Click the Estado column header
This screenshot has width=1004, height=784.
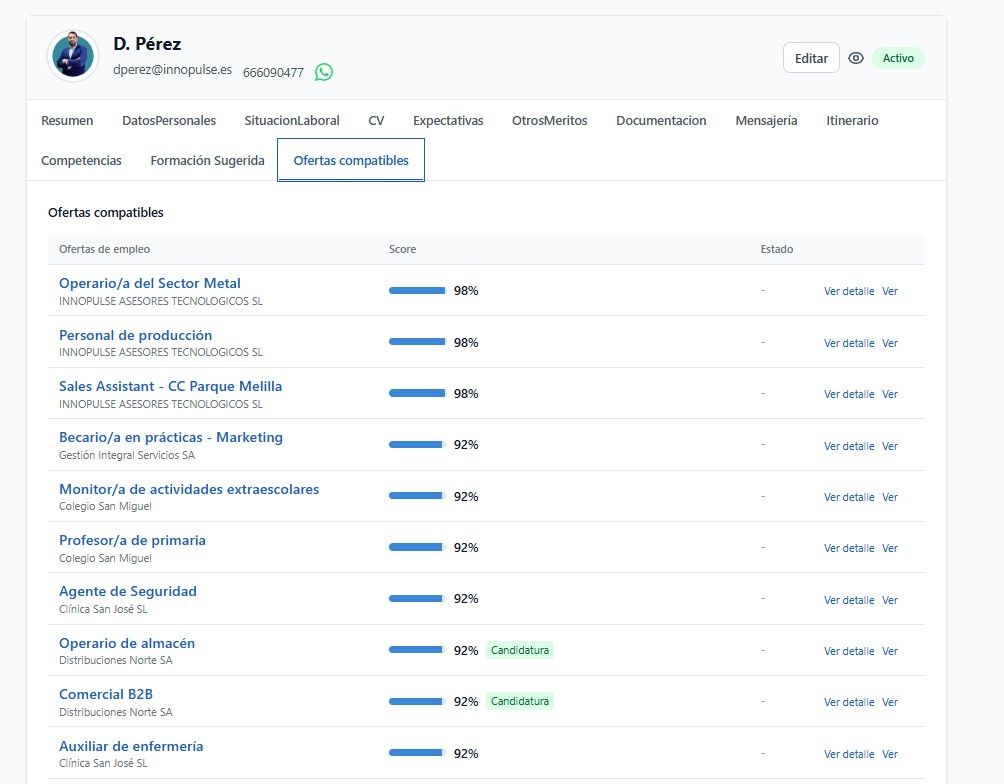[777, 249]
